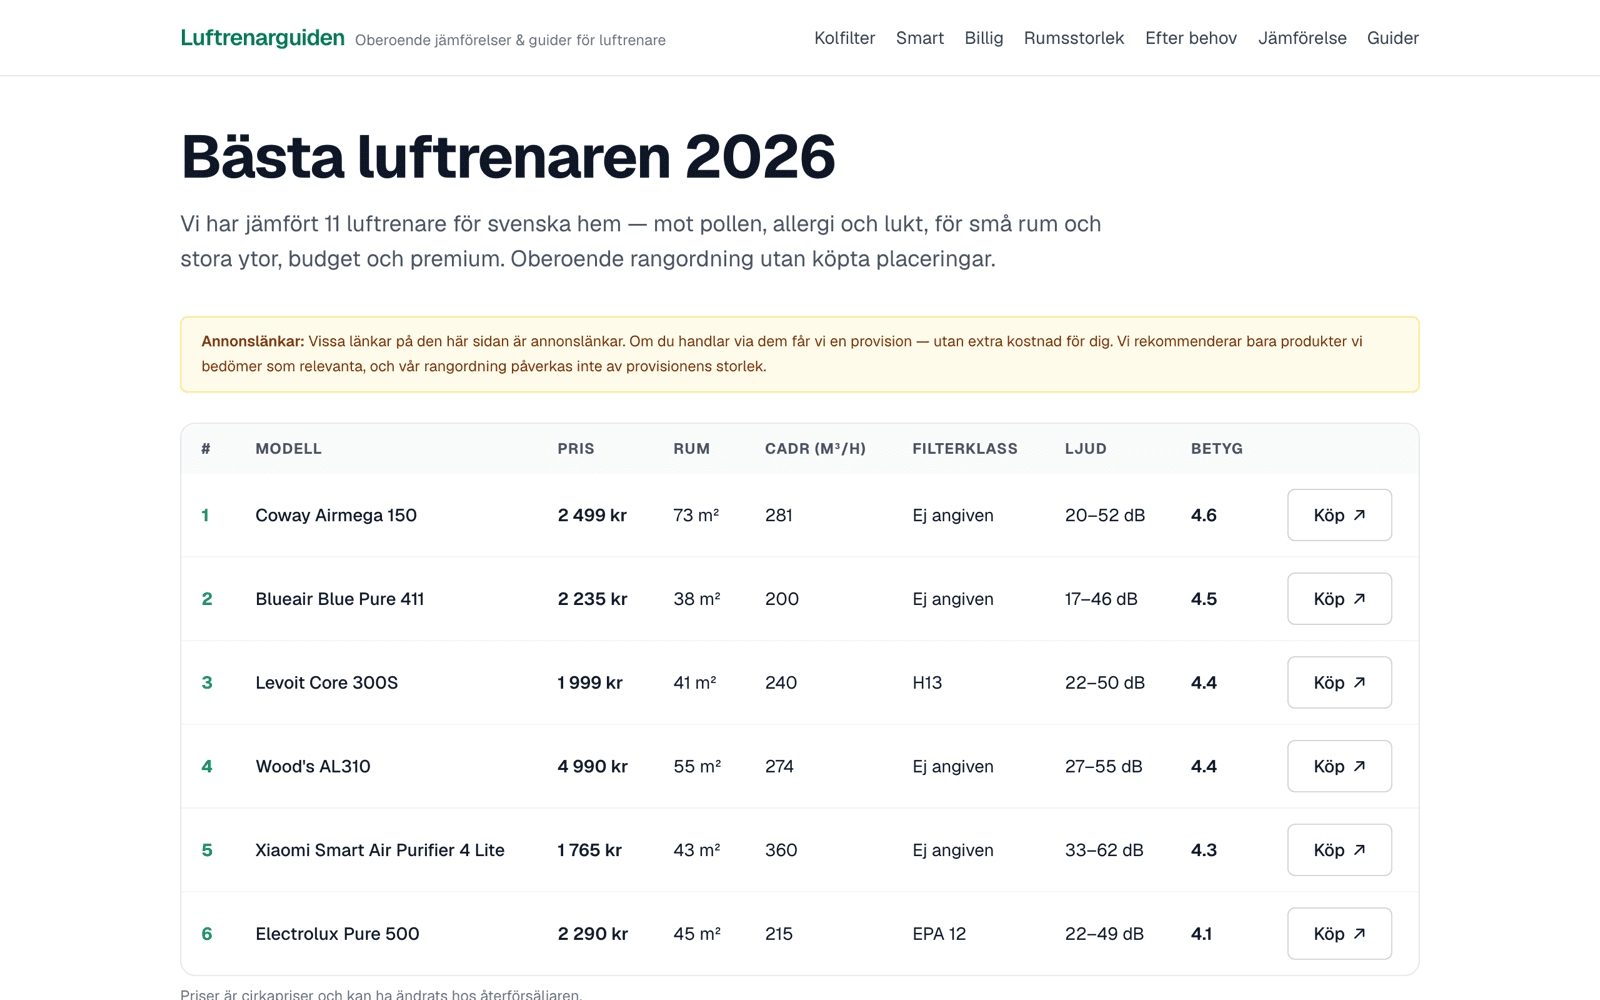The width and height of the screenshot is (1600, 1000).
Task: Click the CADR value 360
Action: [781, 850]
